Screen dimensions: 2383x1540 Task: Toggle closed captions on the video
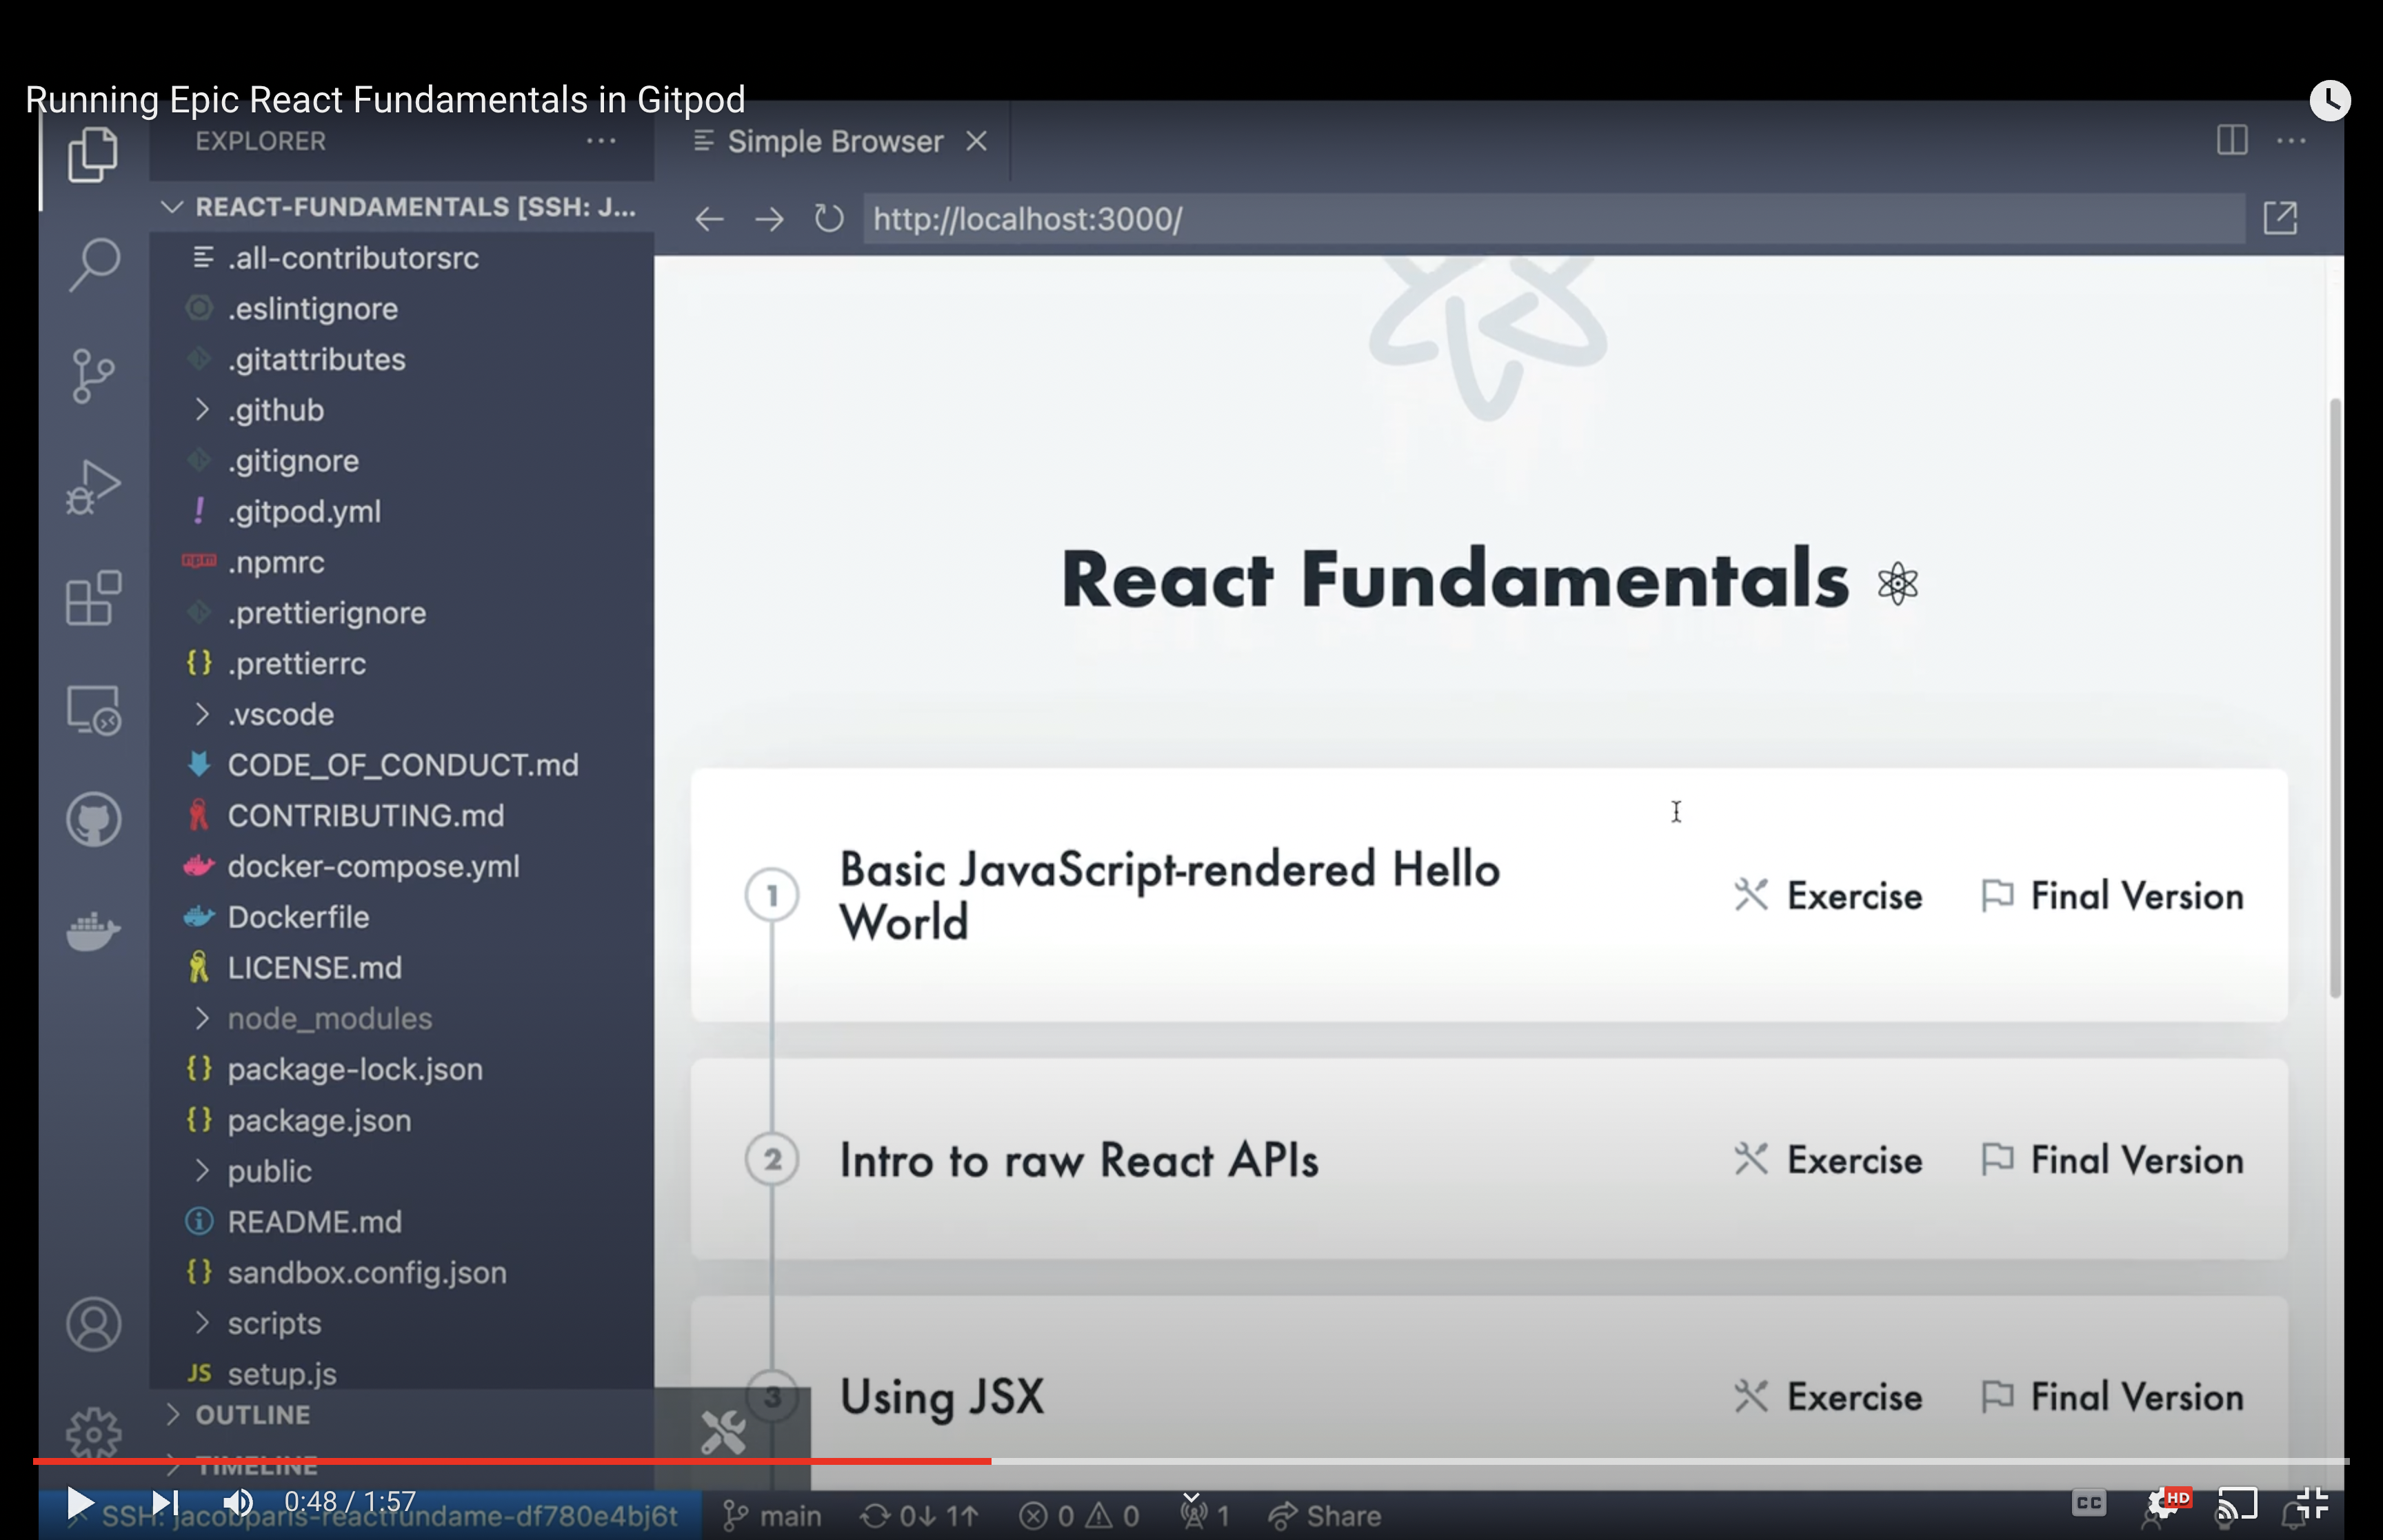click(x=2089, y=1502)
